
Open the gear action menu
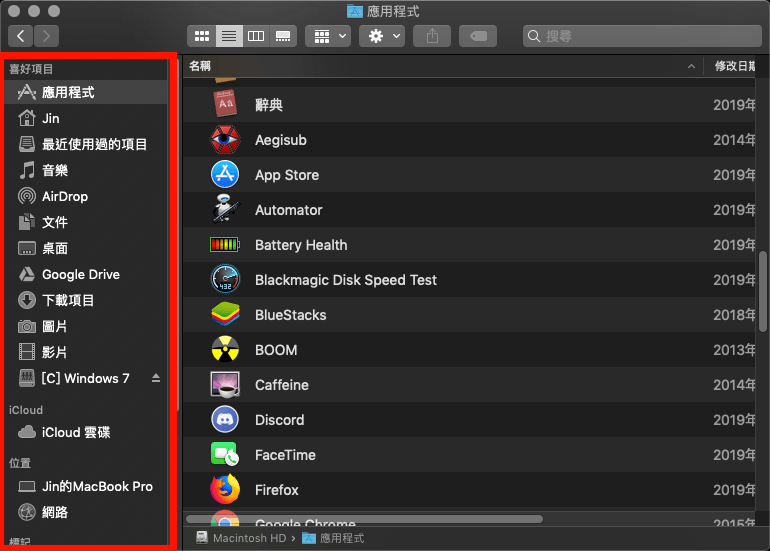click(x=382, y=36)
